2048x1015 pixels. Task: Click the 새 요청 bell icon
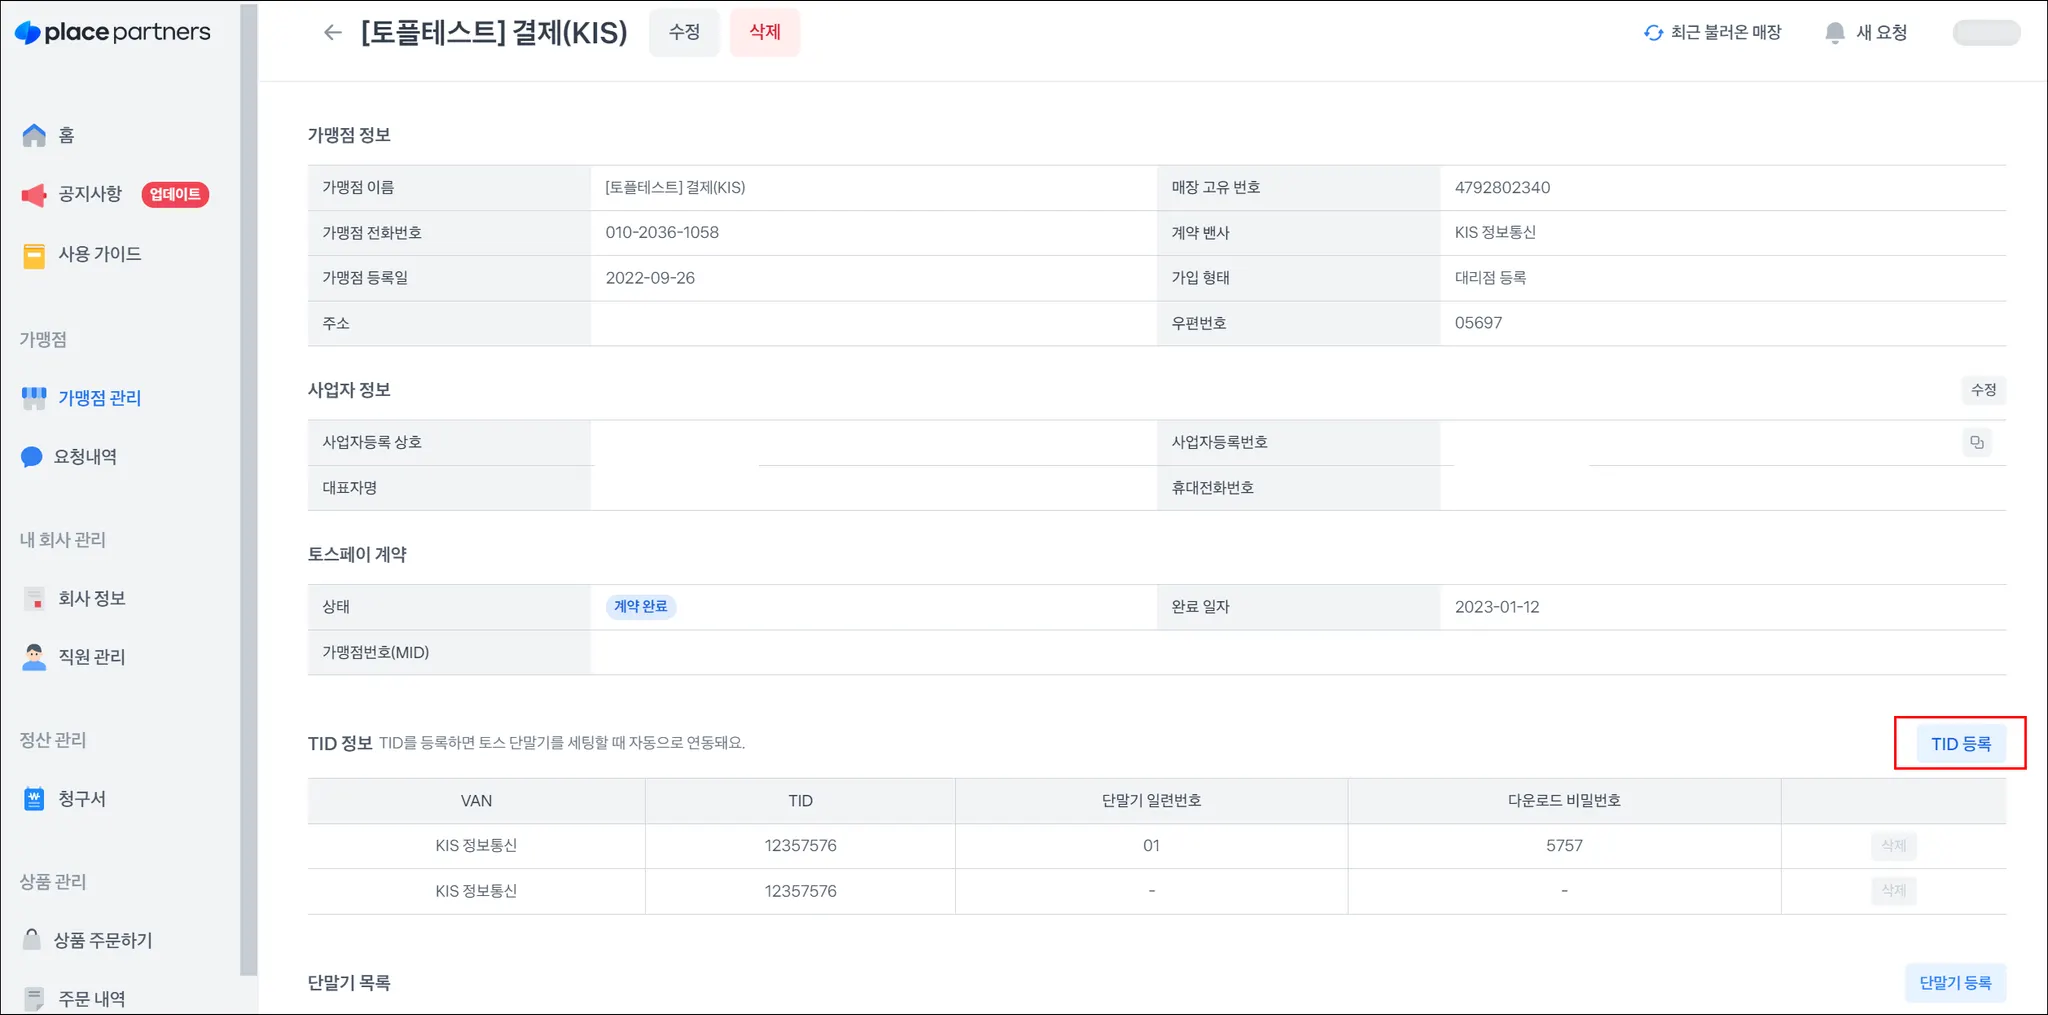tap(1835, 33)
